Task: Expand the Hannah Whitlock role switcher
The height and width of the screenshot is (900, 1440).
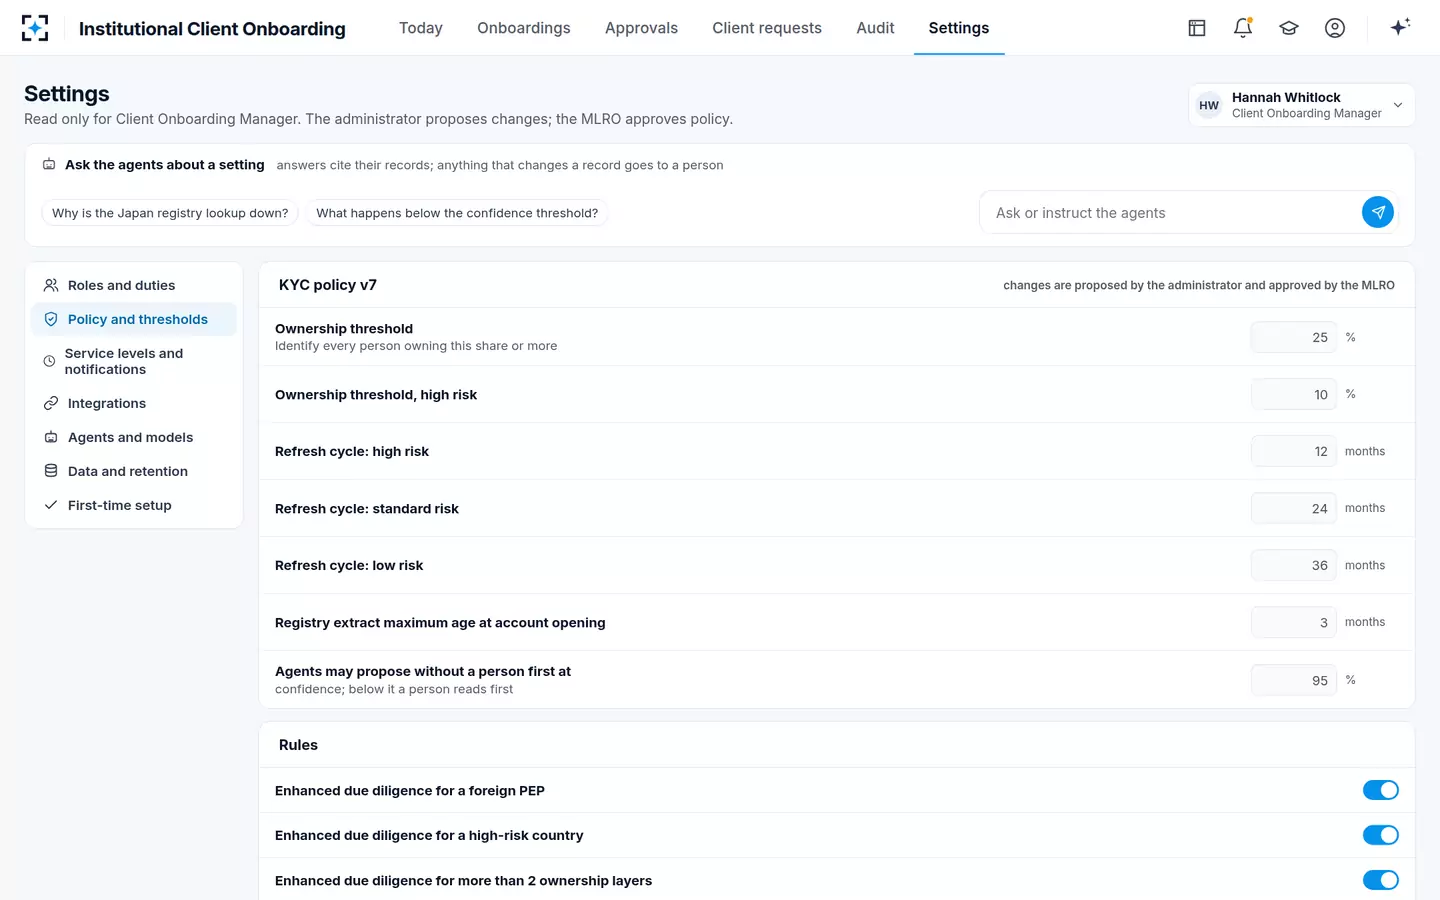Action: (x=1302, y=105)
